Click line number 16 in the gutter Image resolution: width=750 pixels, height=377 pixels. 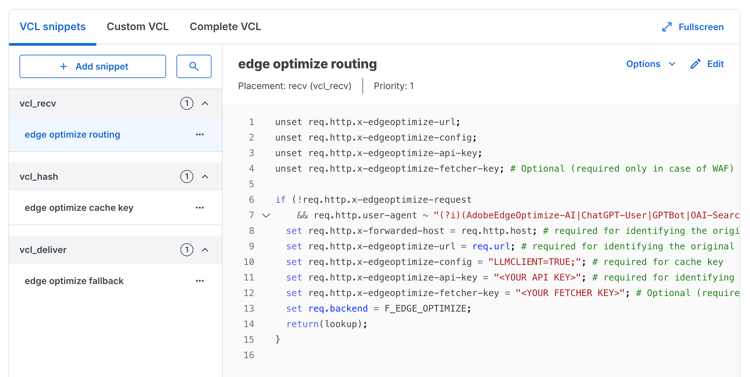point(249,355)
